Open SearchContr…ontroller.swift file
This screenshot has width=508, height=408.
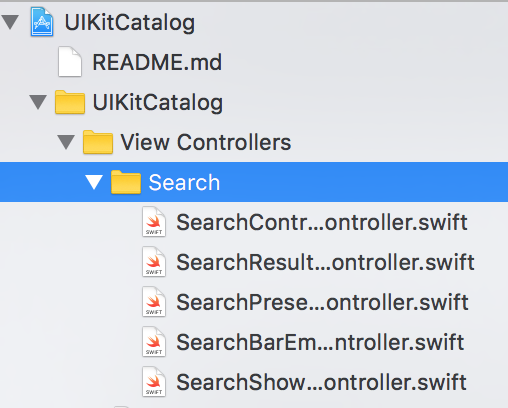[322, 222]
